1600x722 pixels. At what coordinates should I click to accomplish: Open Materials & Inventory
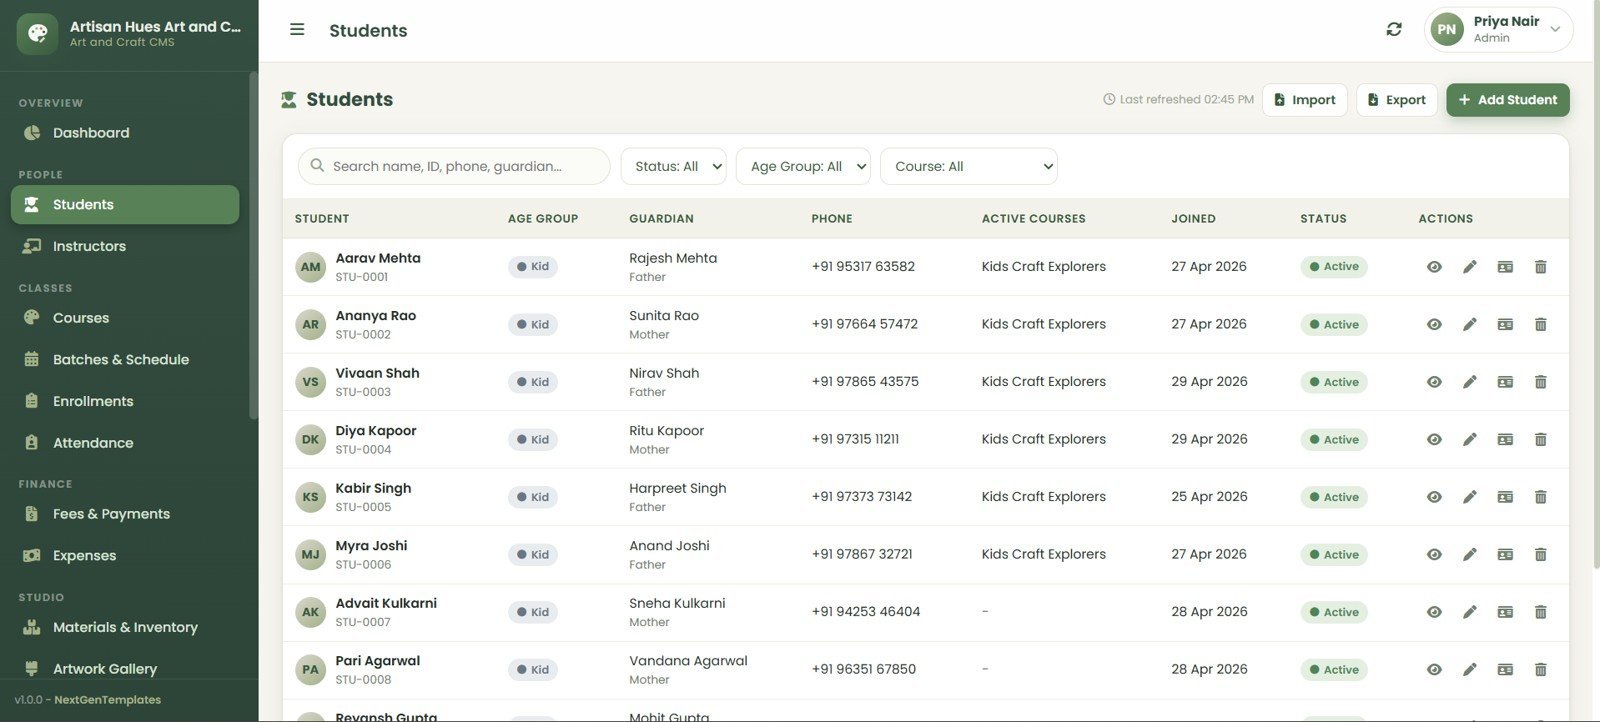125,627
